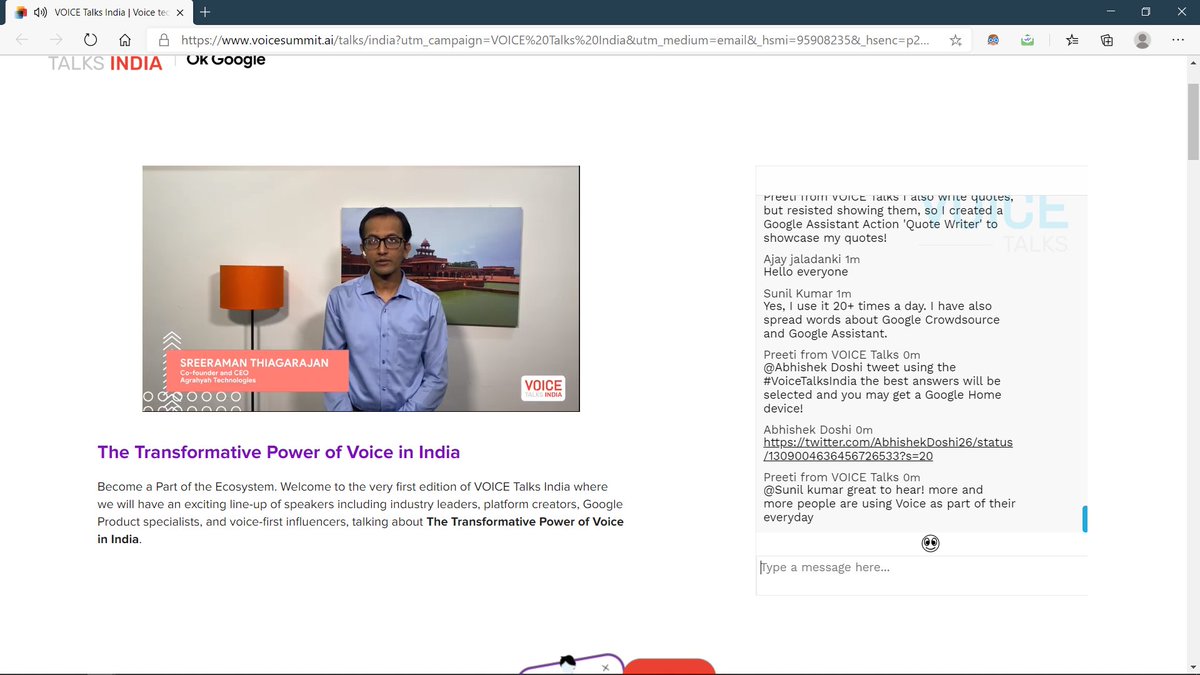This screenshot has height=675, width=1200.
Task: Open Abhishek Doshi's Twitter status link
Action: 887,448
